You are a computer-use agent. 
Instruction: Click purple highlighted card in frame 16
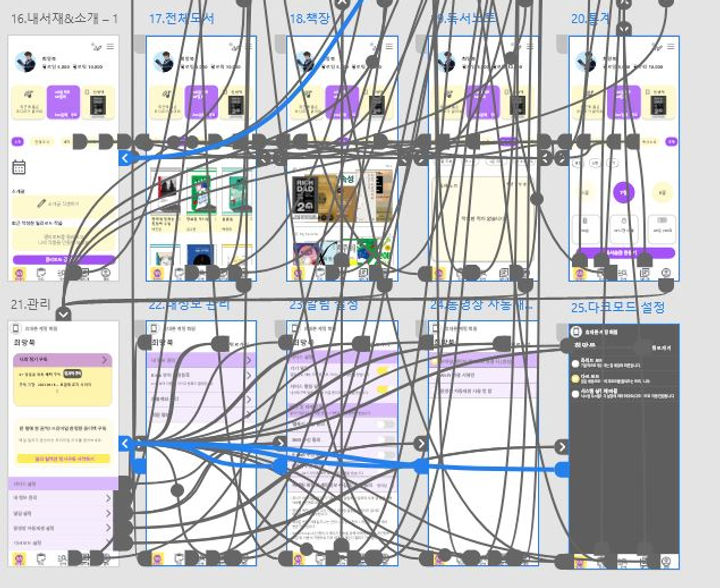click(x=63, y=102)
